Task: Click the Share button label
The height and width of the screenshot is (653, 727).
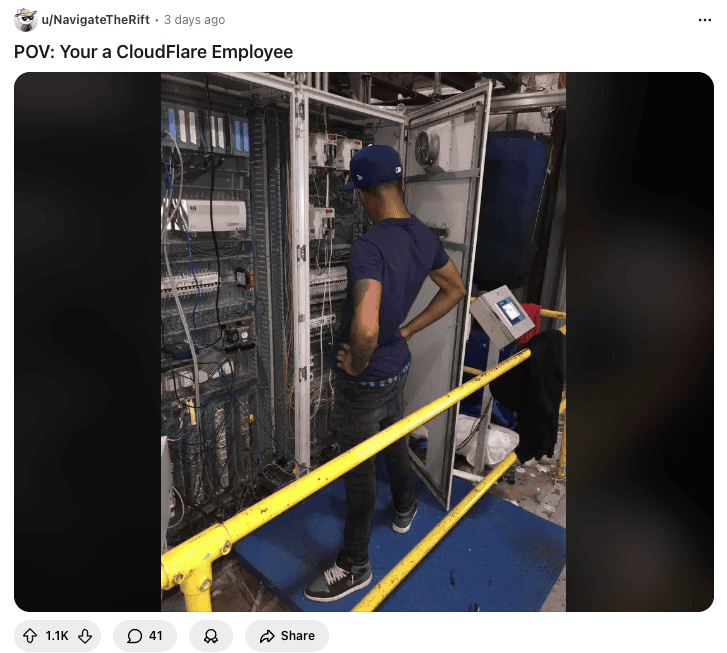Action: point(298,635)
